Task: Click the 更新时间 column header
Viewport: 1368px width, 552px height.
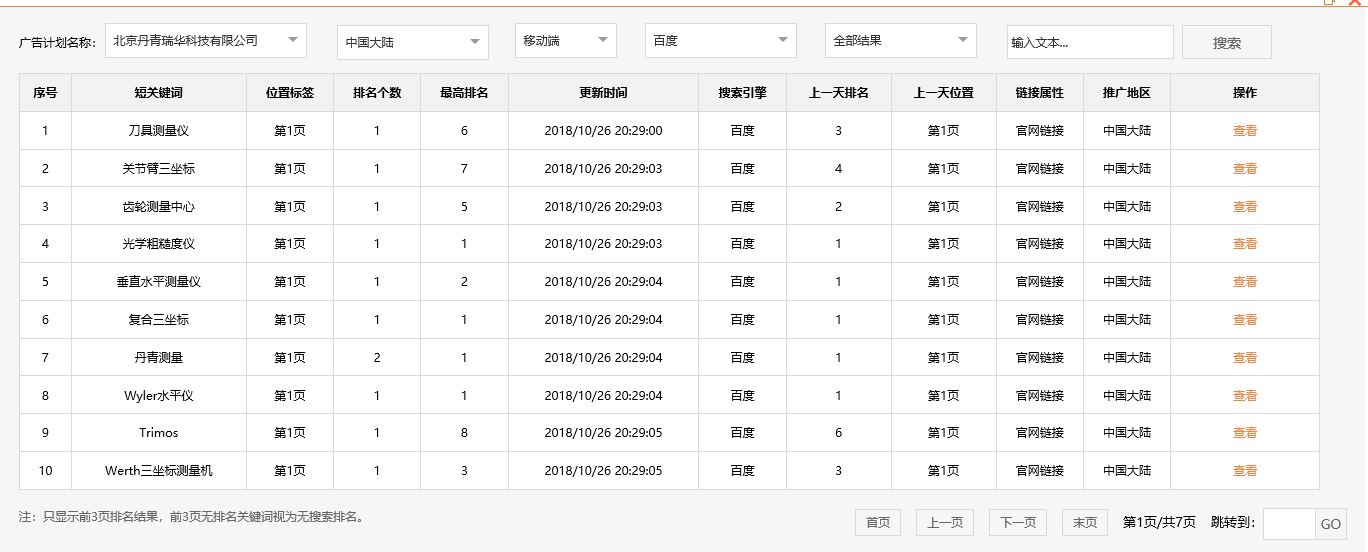Action: 603,93
